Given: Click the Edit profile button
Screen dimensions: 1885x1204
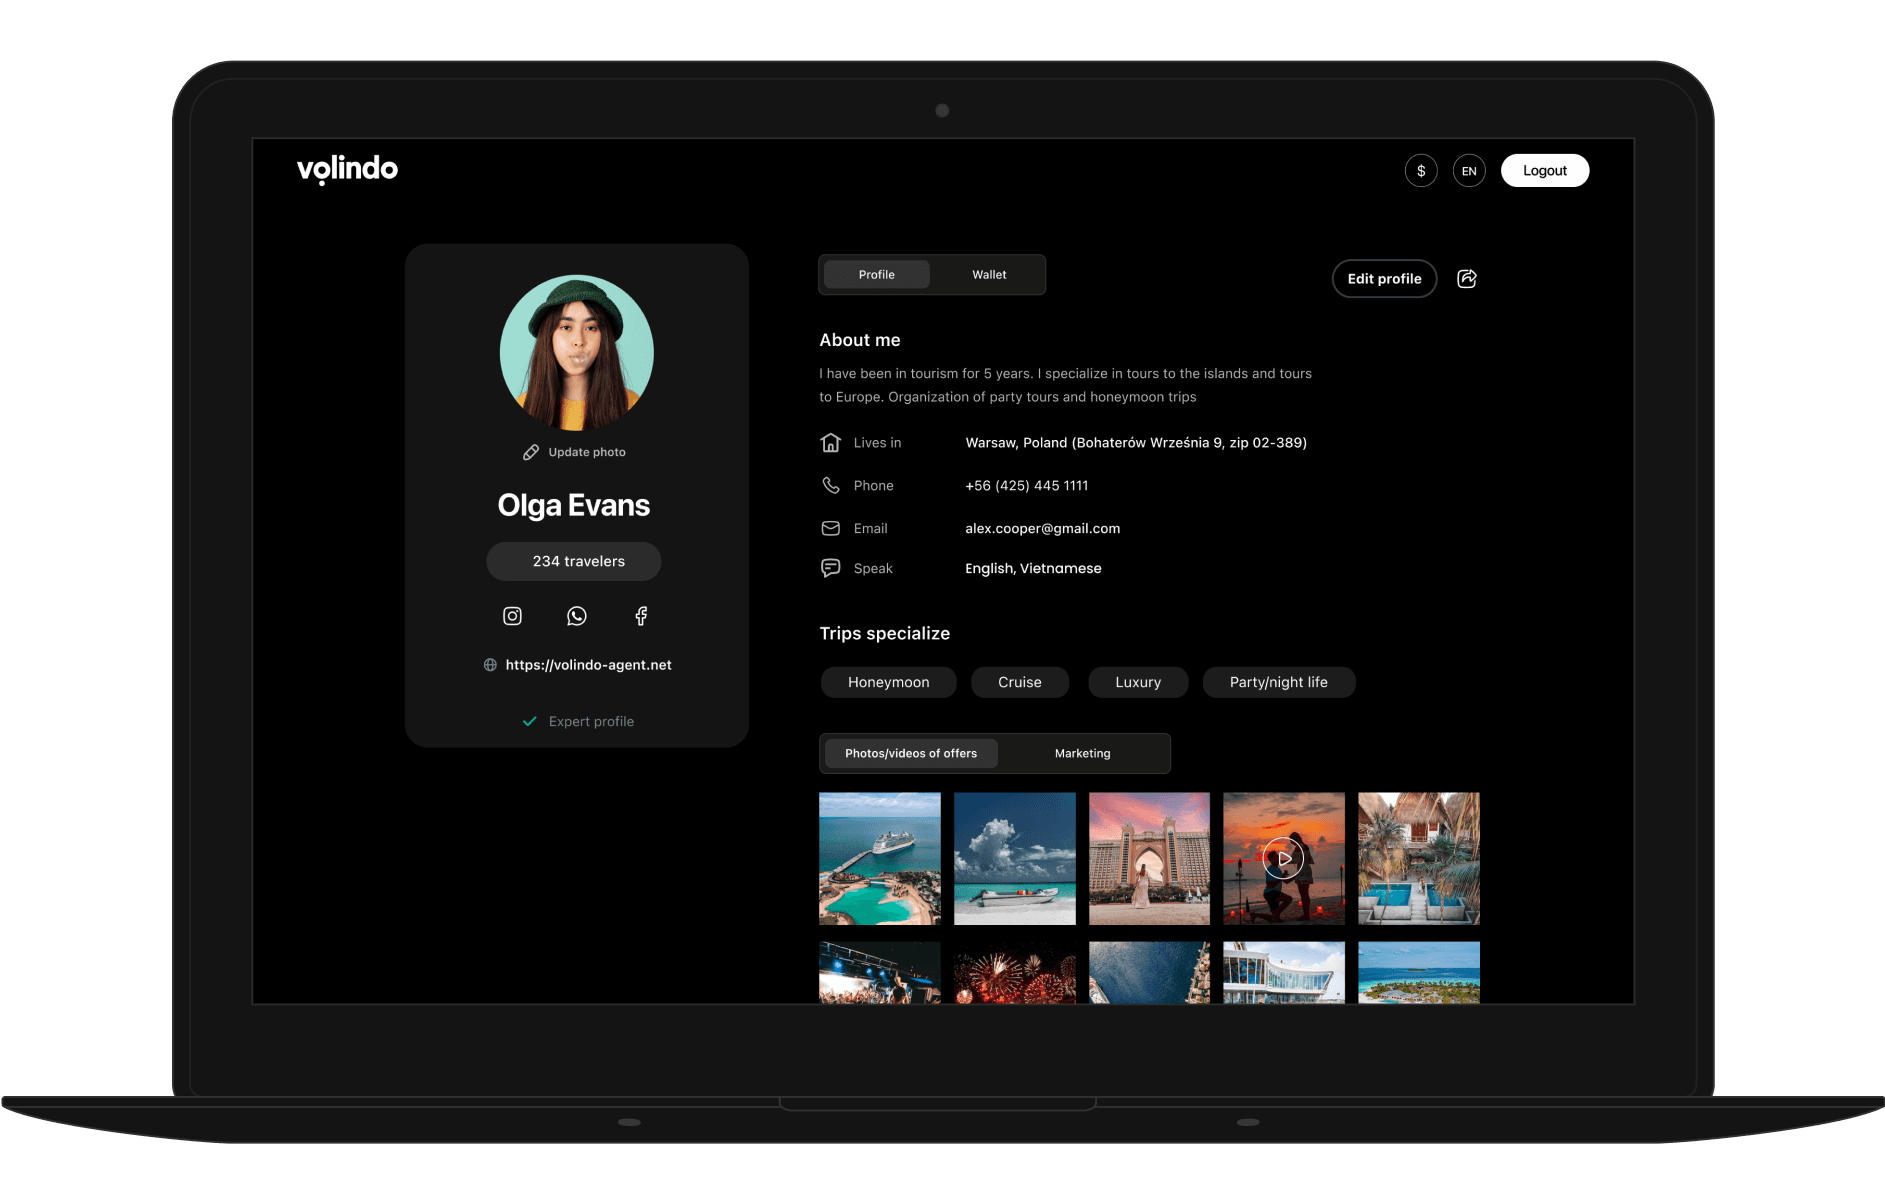Looking at the screenshot, I should [x=1384, y=279].
